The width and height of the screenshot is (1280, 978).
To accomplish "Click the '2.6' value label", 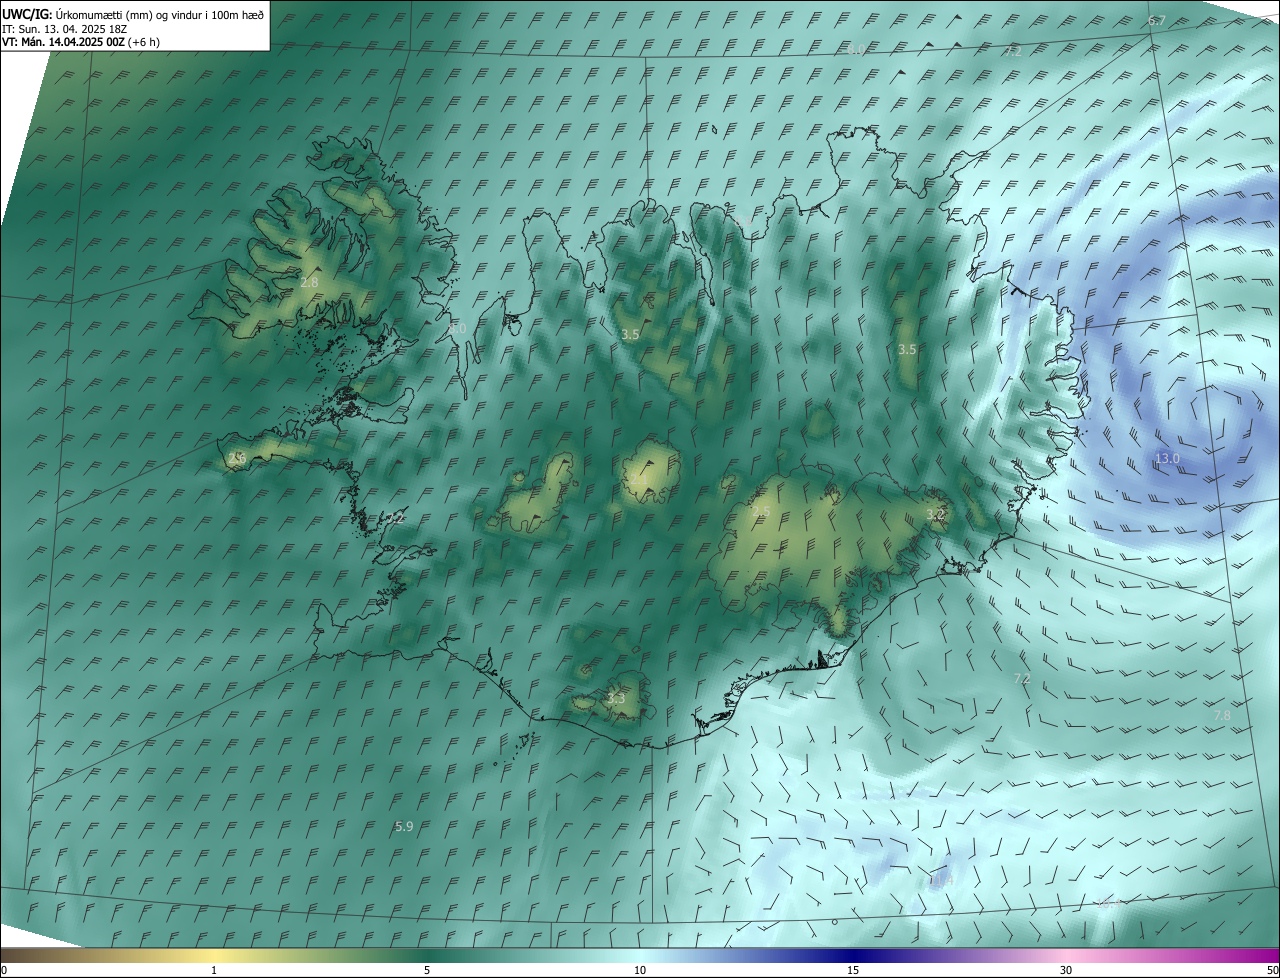I will tap(237, 457).
